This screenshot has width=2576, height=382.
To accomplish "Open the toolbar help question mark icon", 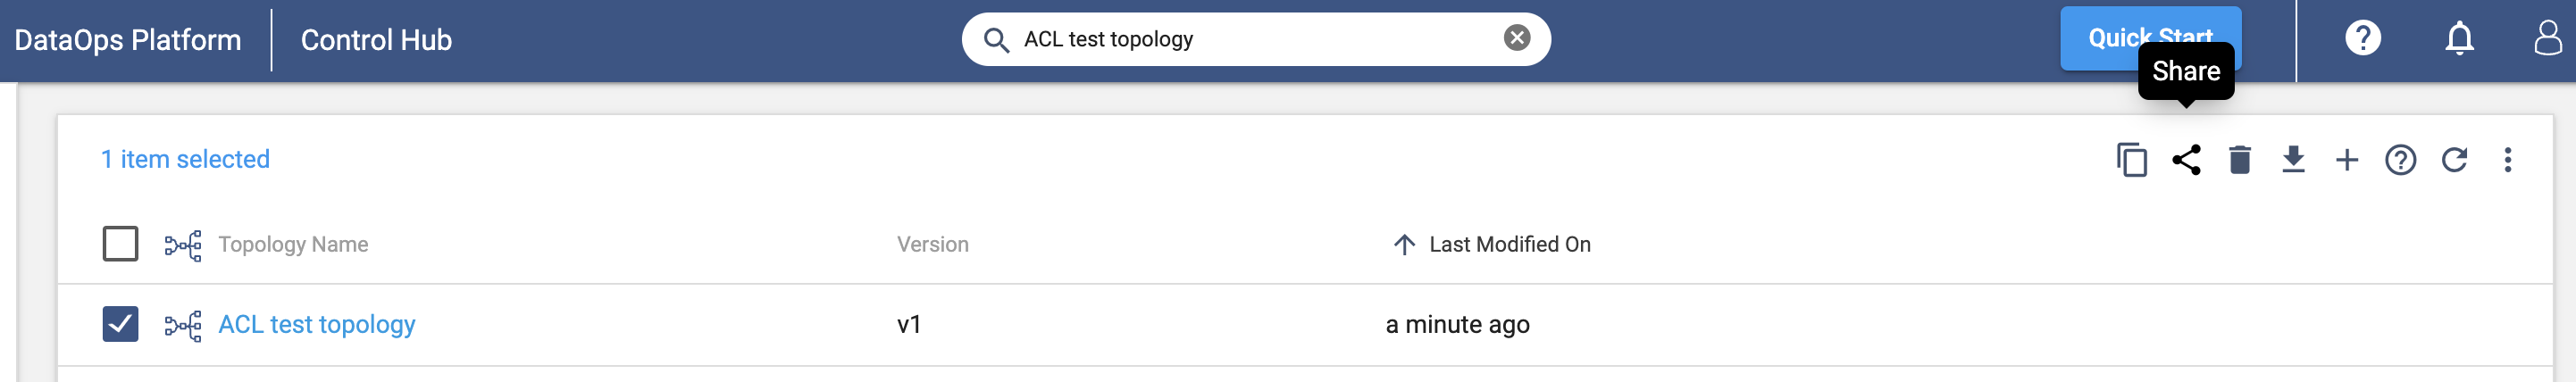I will (x=2400, y=160).
